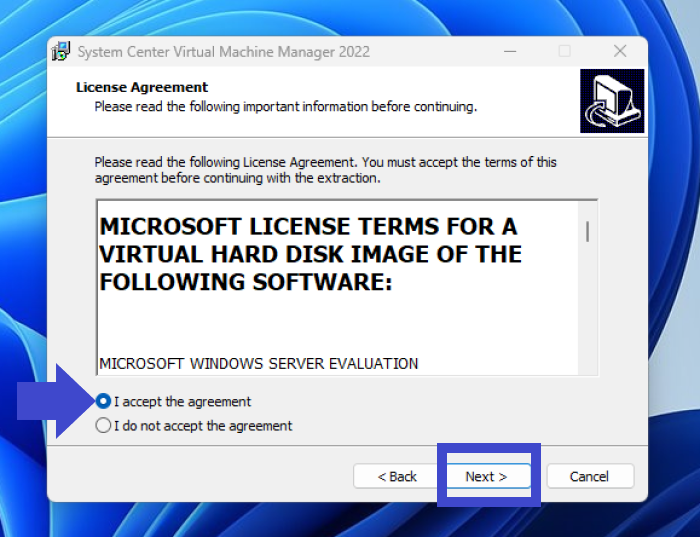Screen dimensions: 700x537
Task: Close the System Center setup window
Action: pos(620,51)
